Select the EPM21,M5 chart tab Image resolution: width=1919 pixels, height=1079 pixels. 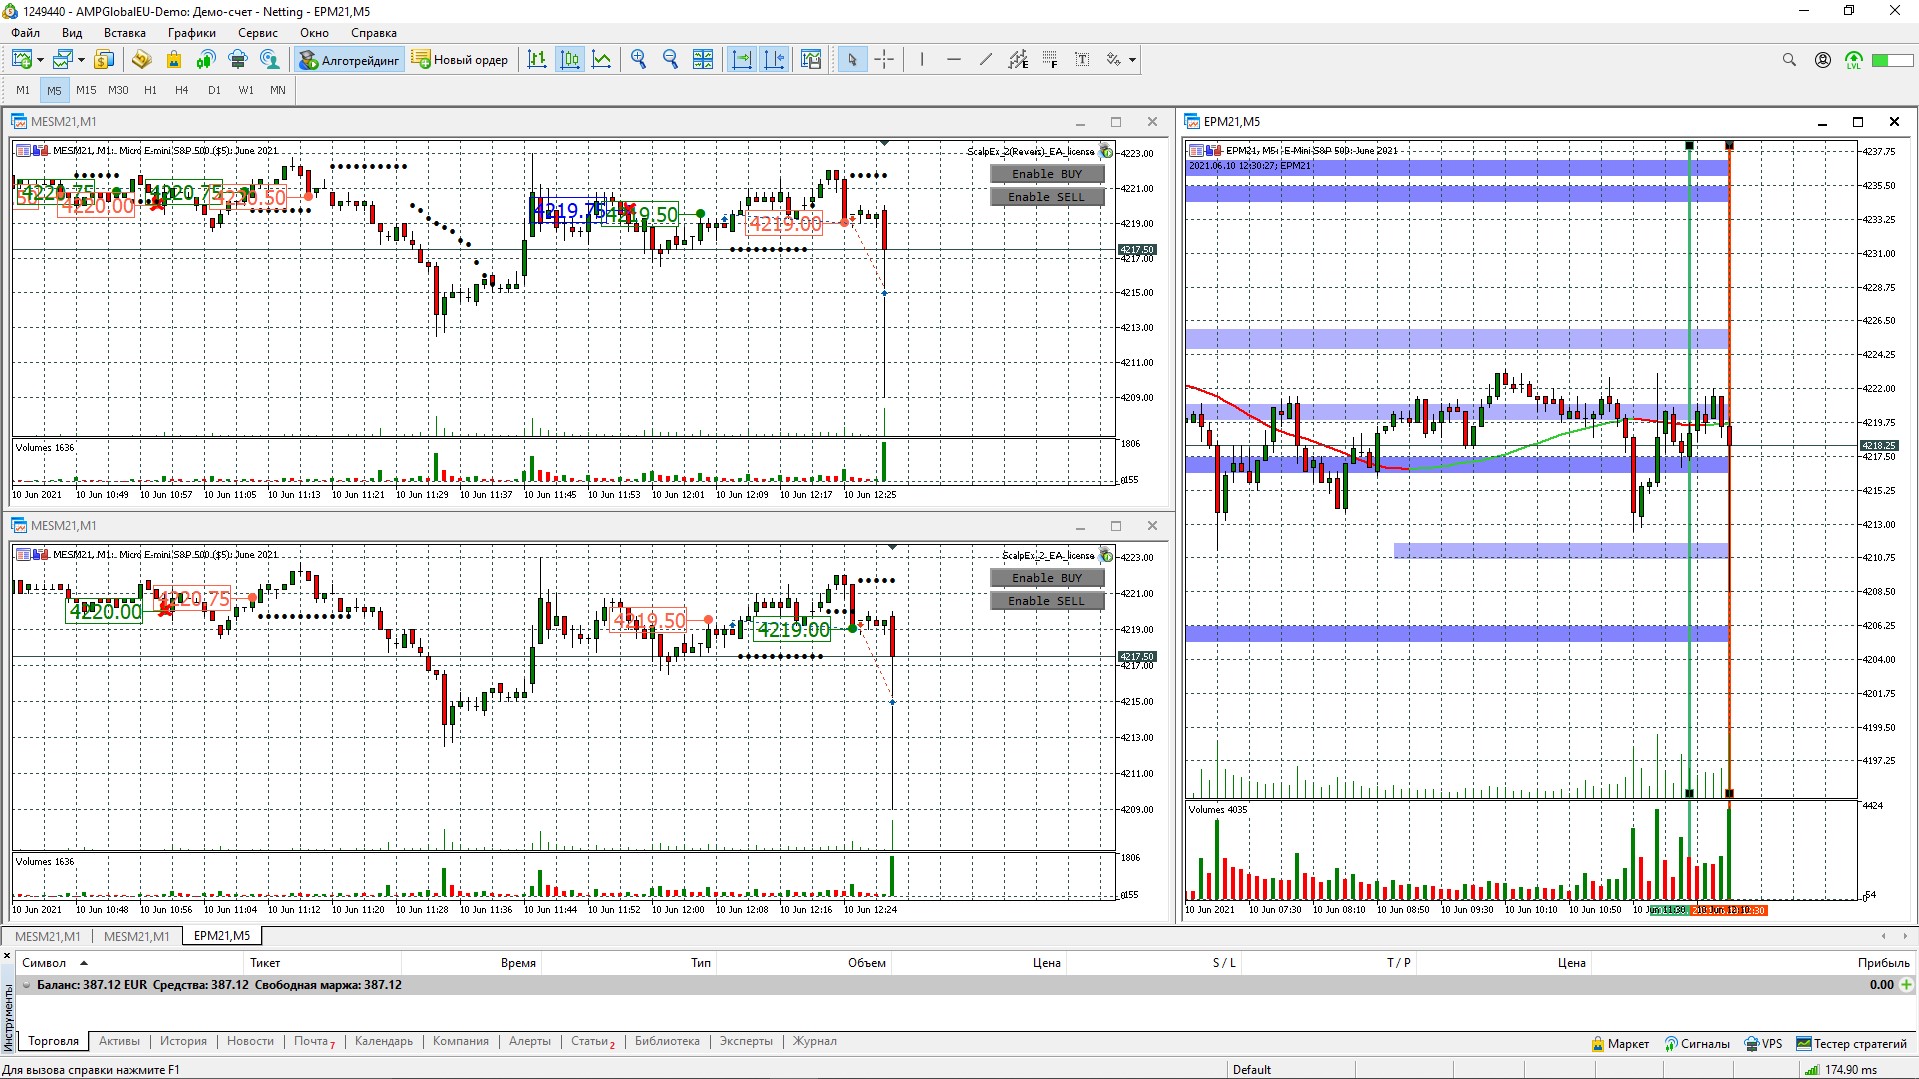point(222,936)
